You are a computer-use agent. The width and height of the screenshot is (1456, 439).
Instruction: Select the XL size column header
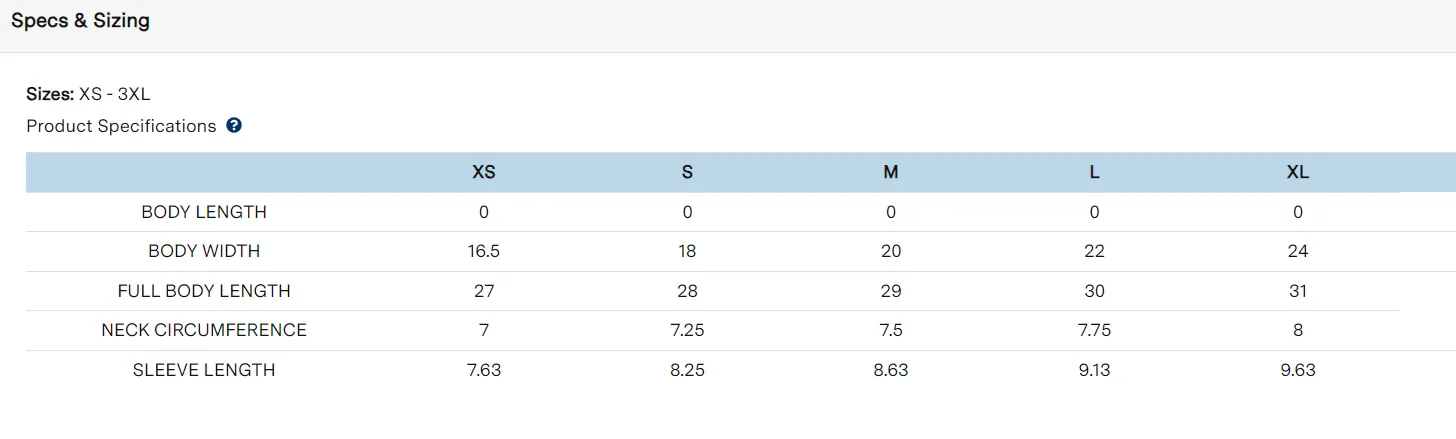[1298, 172]
